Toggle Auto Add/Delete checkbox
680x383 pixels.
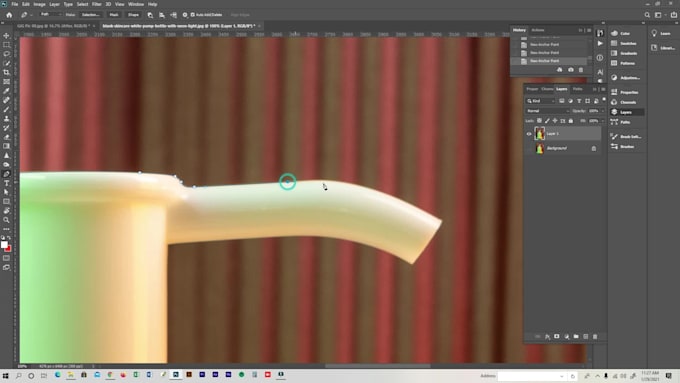(x=193, y=15)
